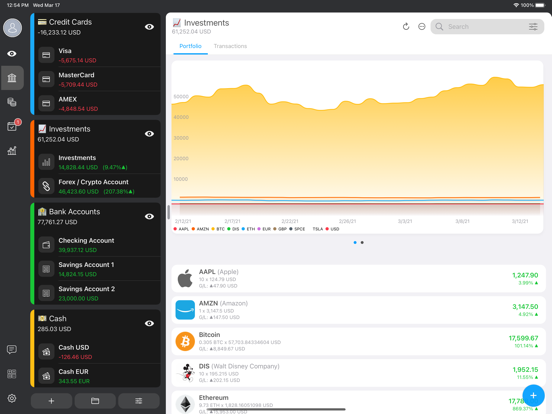552x414 pixels.
Task: Select the AMEX account
Action: 98,104
